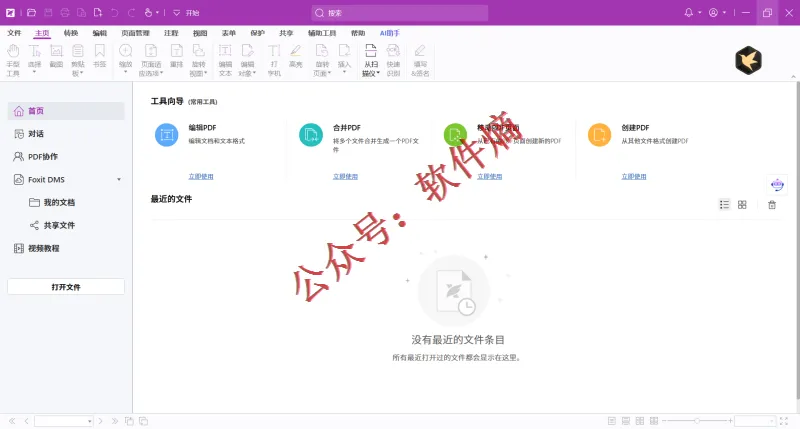
Task: Click the Open file folder icon in title bar
Action: (31, 13)
